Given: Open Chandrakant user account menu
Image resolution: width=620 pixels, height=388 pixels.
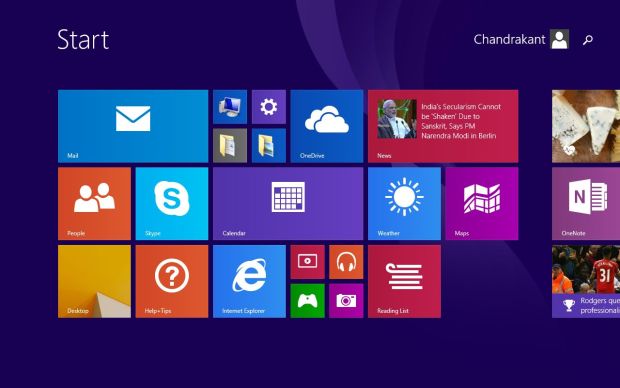Looking at the screenshot, I should (x=521, y=39).
